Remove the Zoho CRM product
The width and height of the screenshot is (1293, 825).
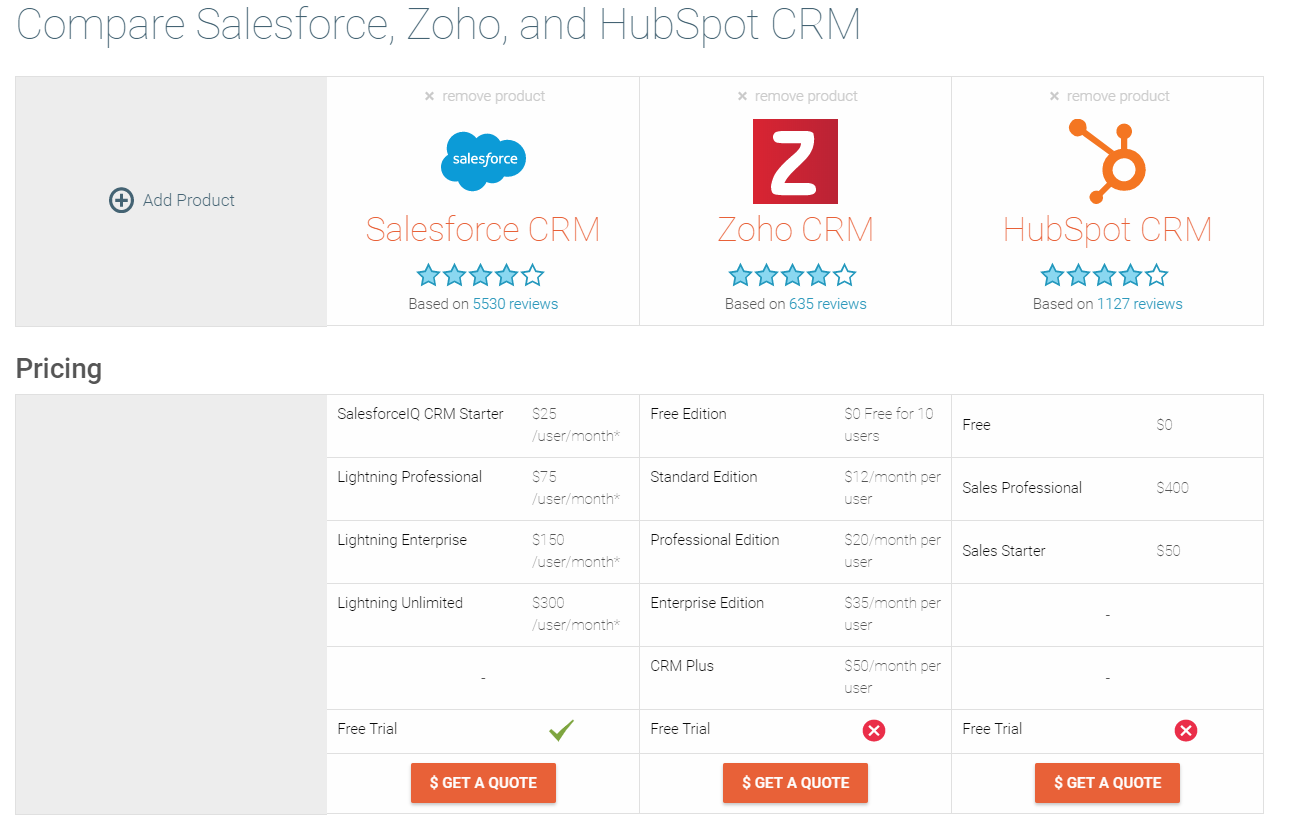pyautogui.click(x=796, y=96)
